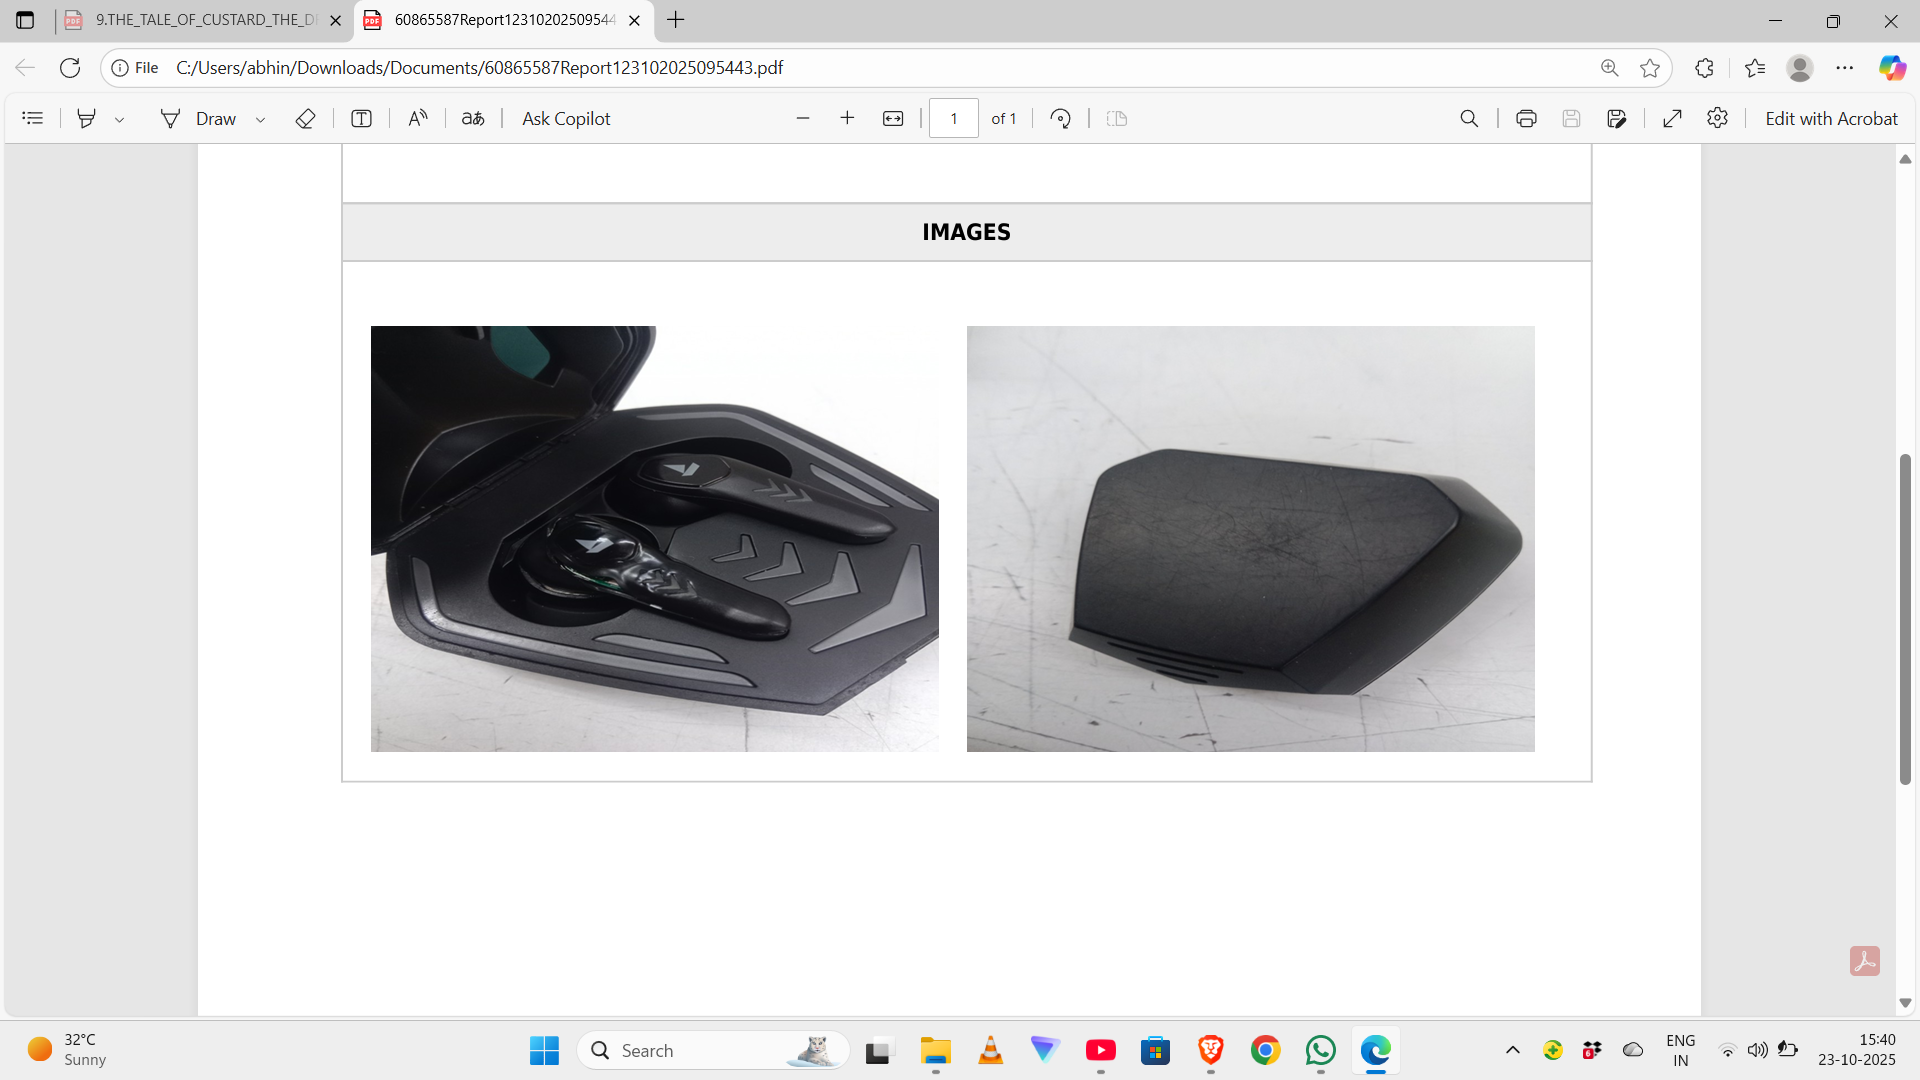This screenshot has height=1080, width=1920.
Task: Click the Zoom out minus button
Action: point(802,118)
